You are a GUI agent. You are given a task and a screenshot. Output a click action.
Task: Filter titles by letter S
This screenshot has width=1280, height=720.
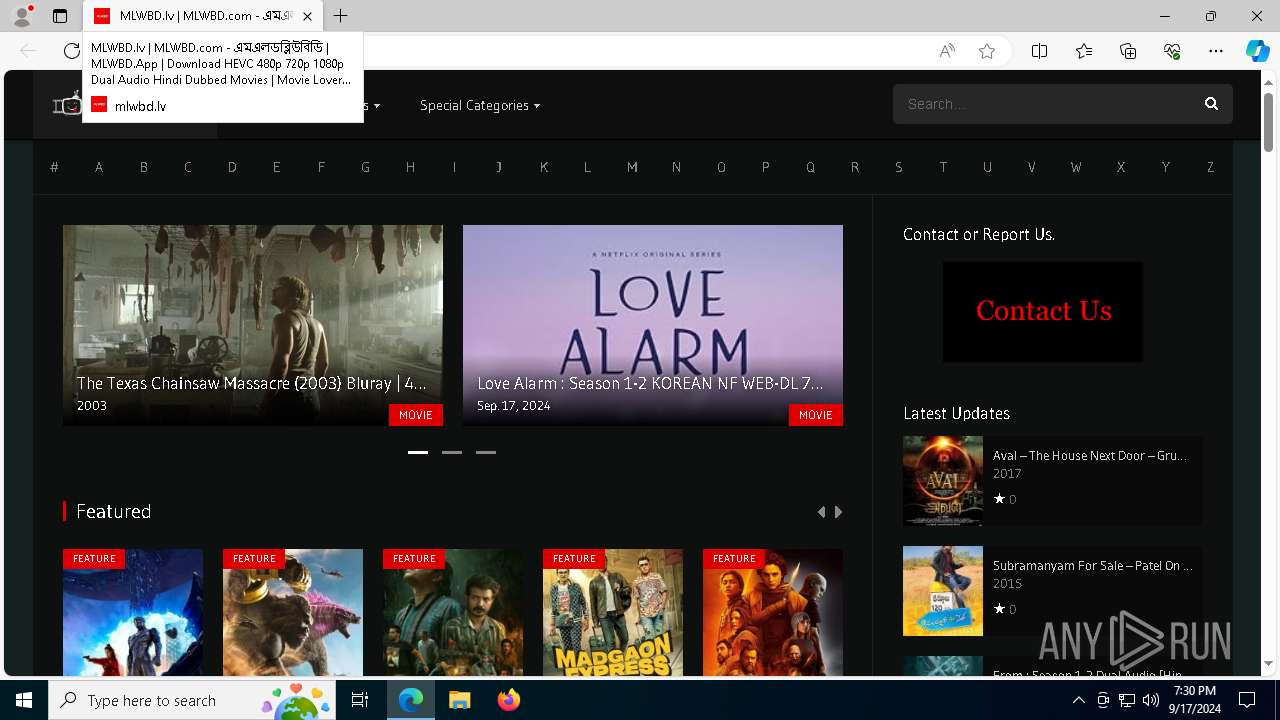[x=899, y=167]
